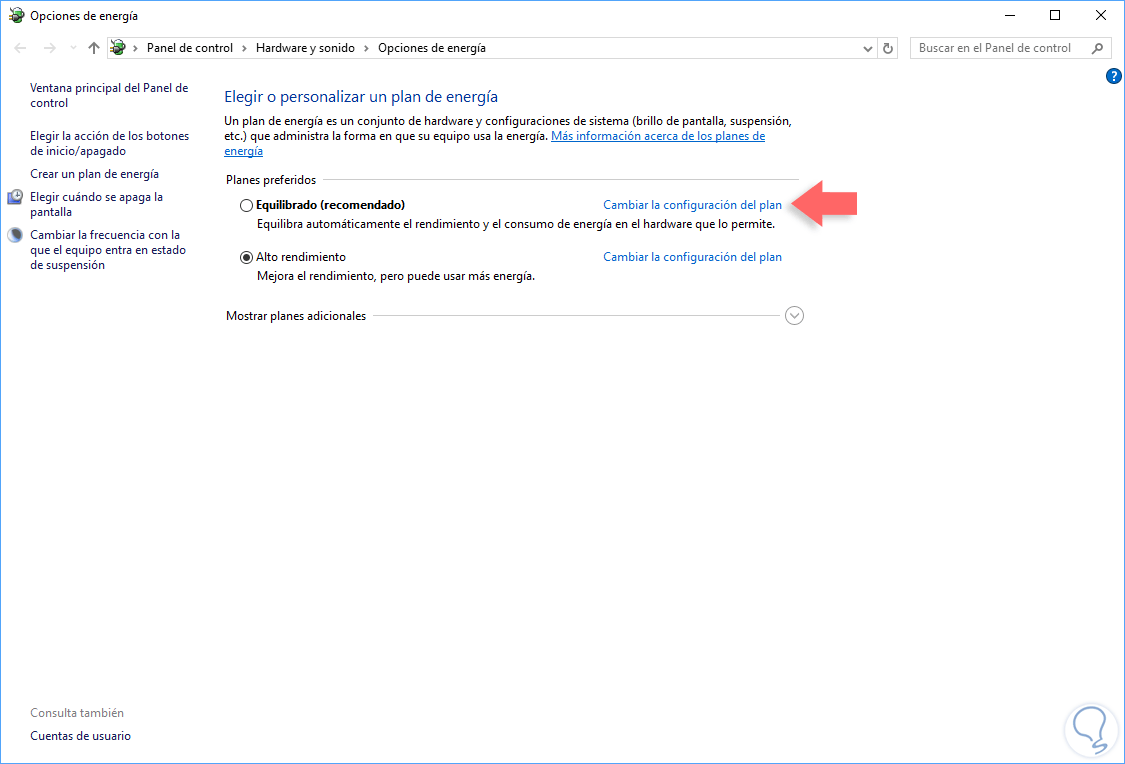Click description text Mejora el rendimiento

point(396,276)
